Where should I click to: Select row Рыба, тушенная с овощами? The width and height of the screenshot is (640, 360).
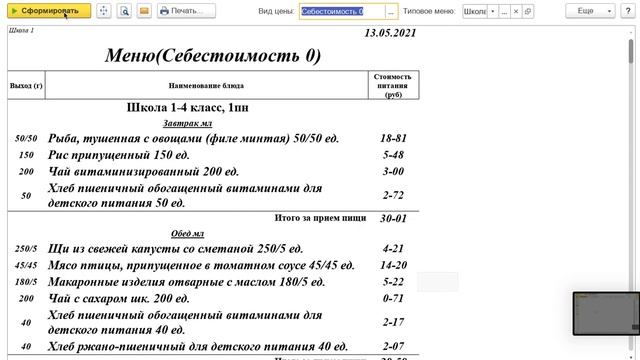213,138
